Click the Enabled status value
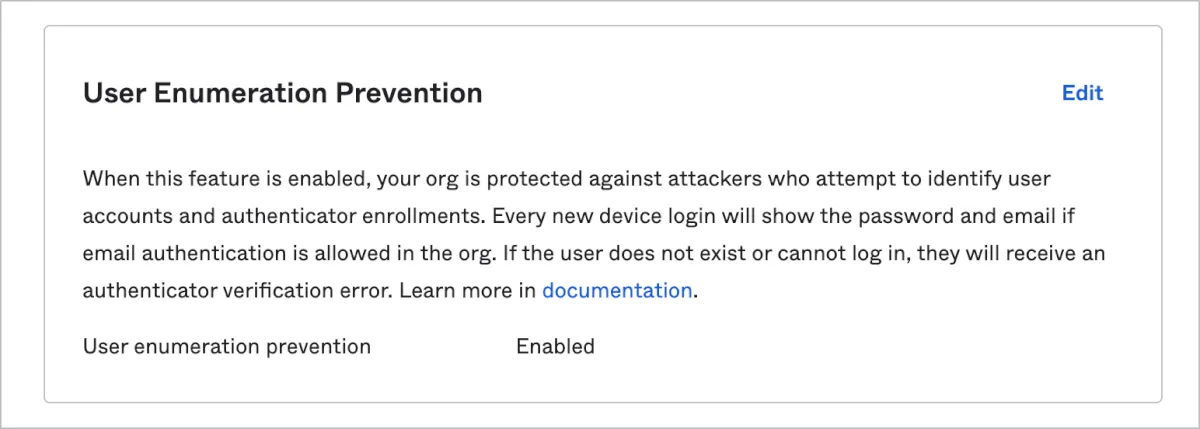The height and width of the screenshot is (429, 1200). (x=555, y=347)
